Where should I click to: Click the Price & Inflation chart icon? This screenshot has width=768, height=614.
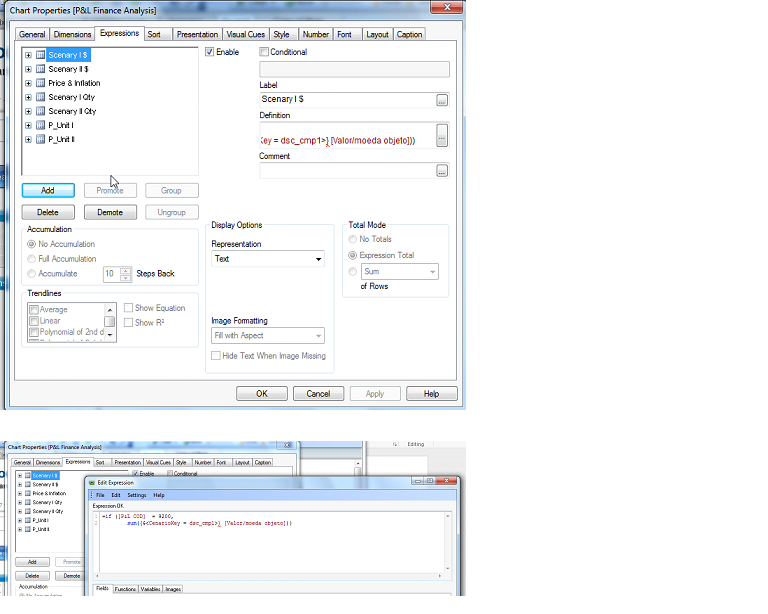click(x=41, y=83)
